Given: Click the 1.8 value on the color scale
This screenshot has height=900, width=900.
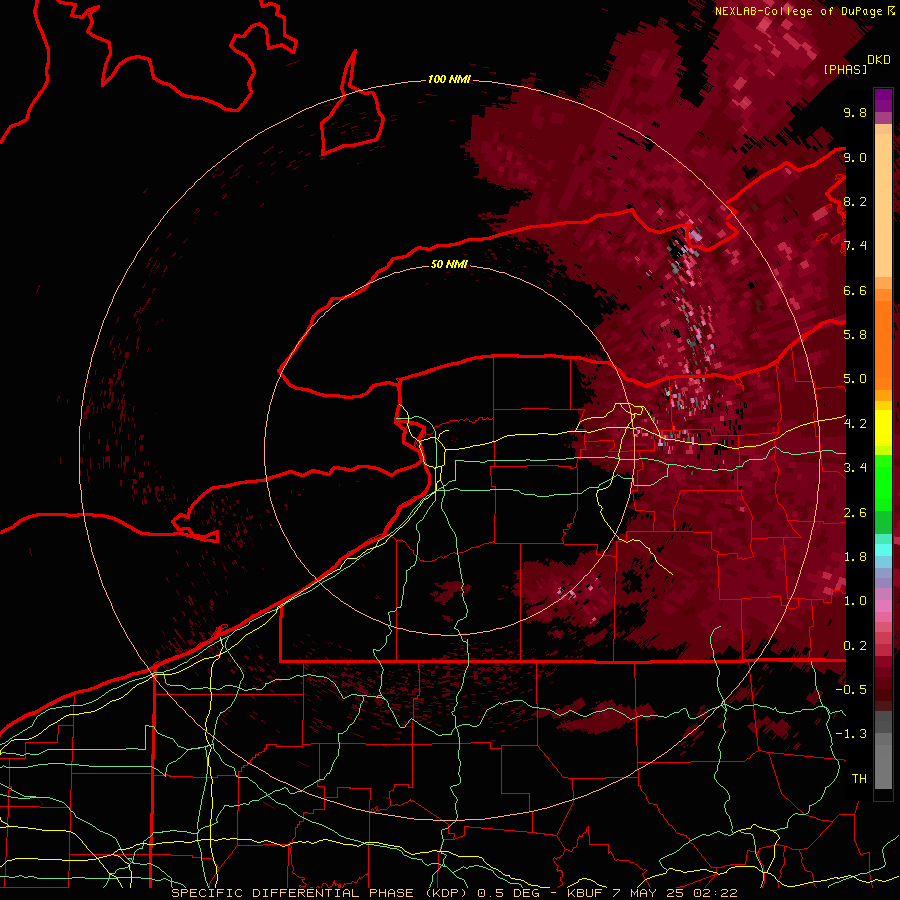Looking at the screenshot, I should coord(855,557).
